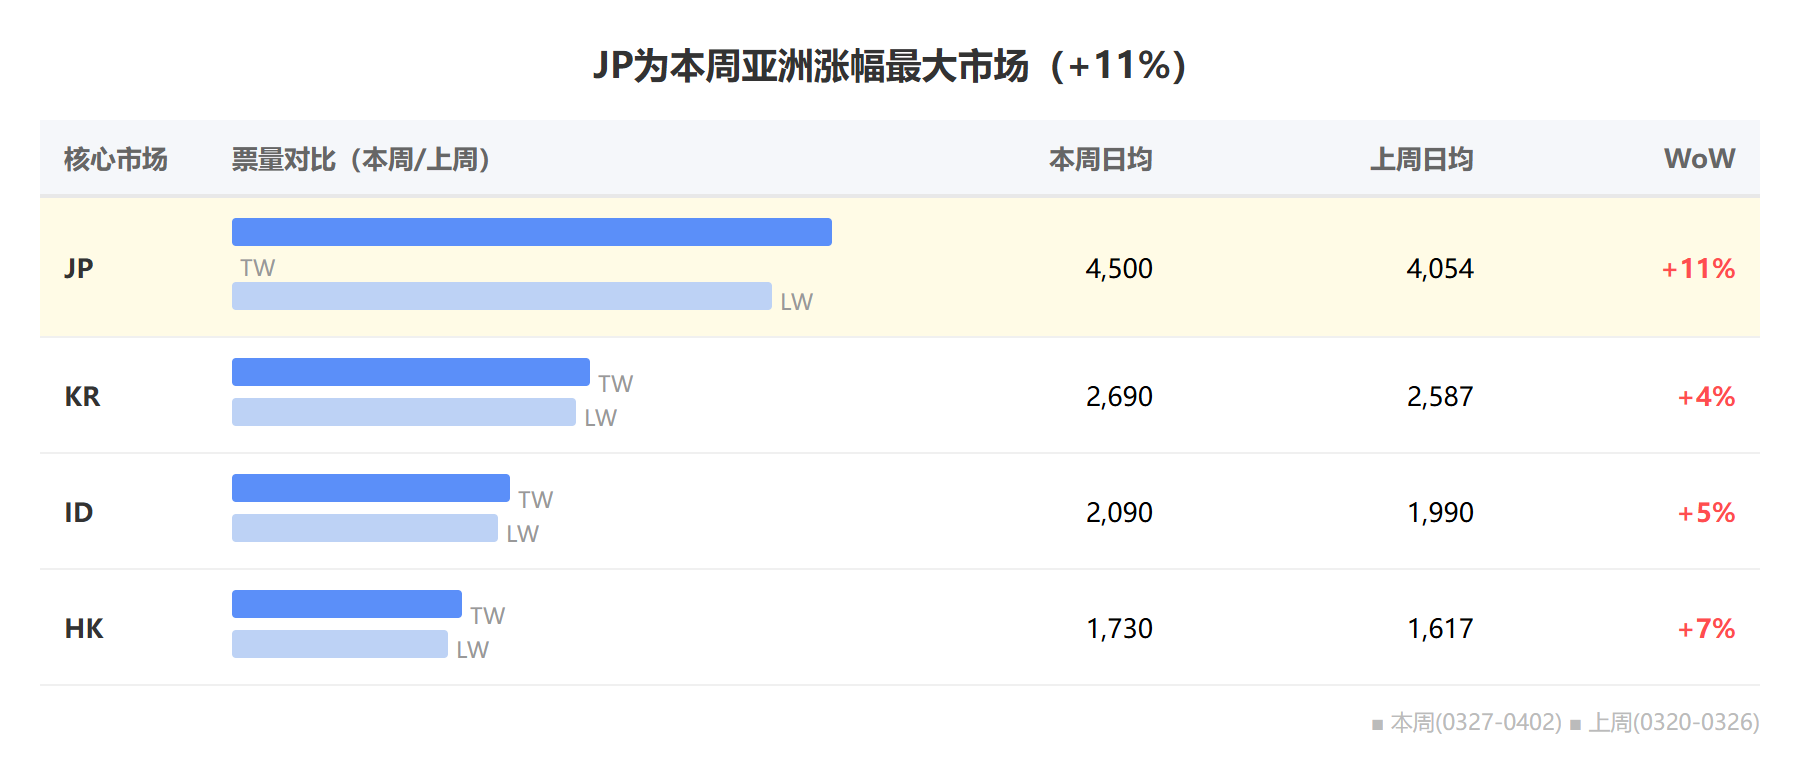Click ID's light blue LW bar
Viewport: 1800px width, 776px height.
pyautogui.click(x=365, y=528)
